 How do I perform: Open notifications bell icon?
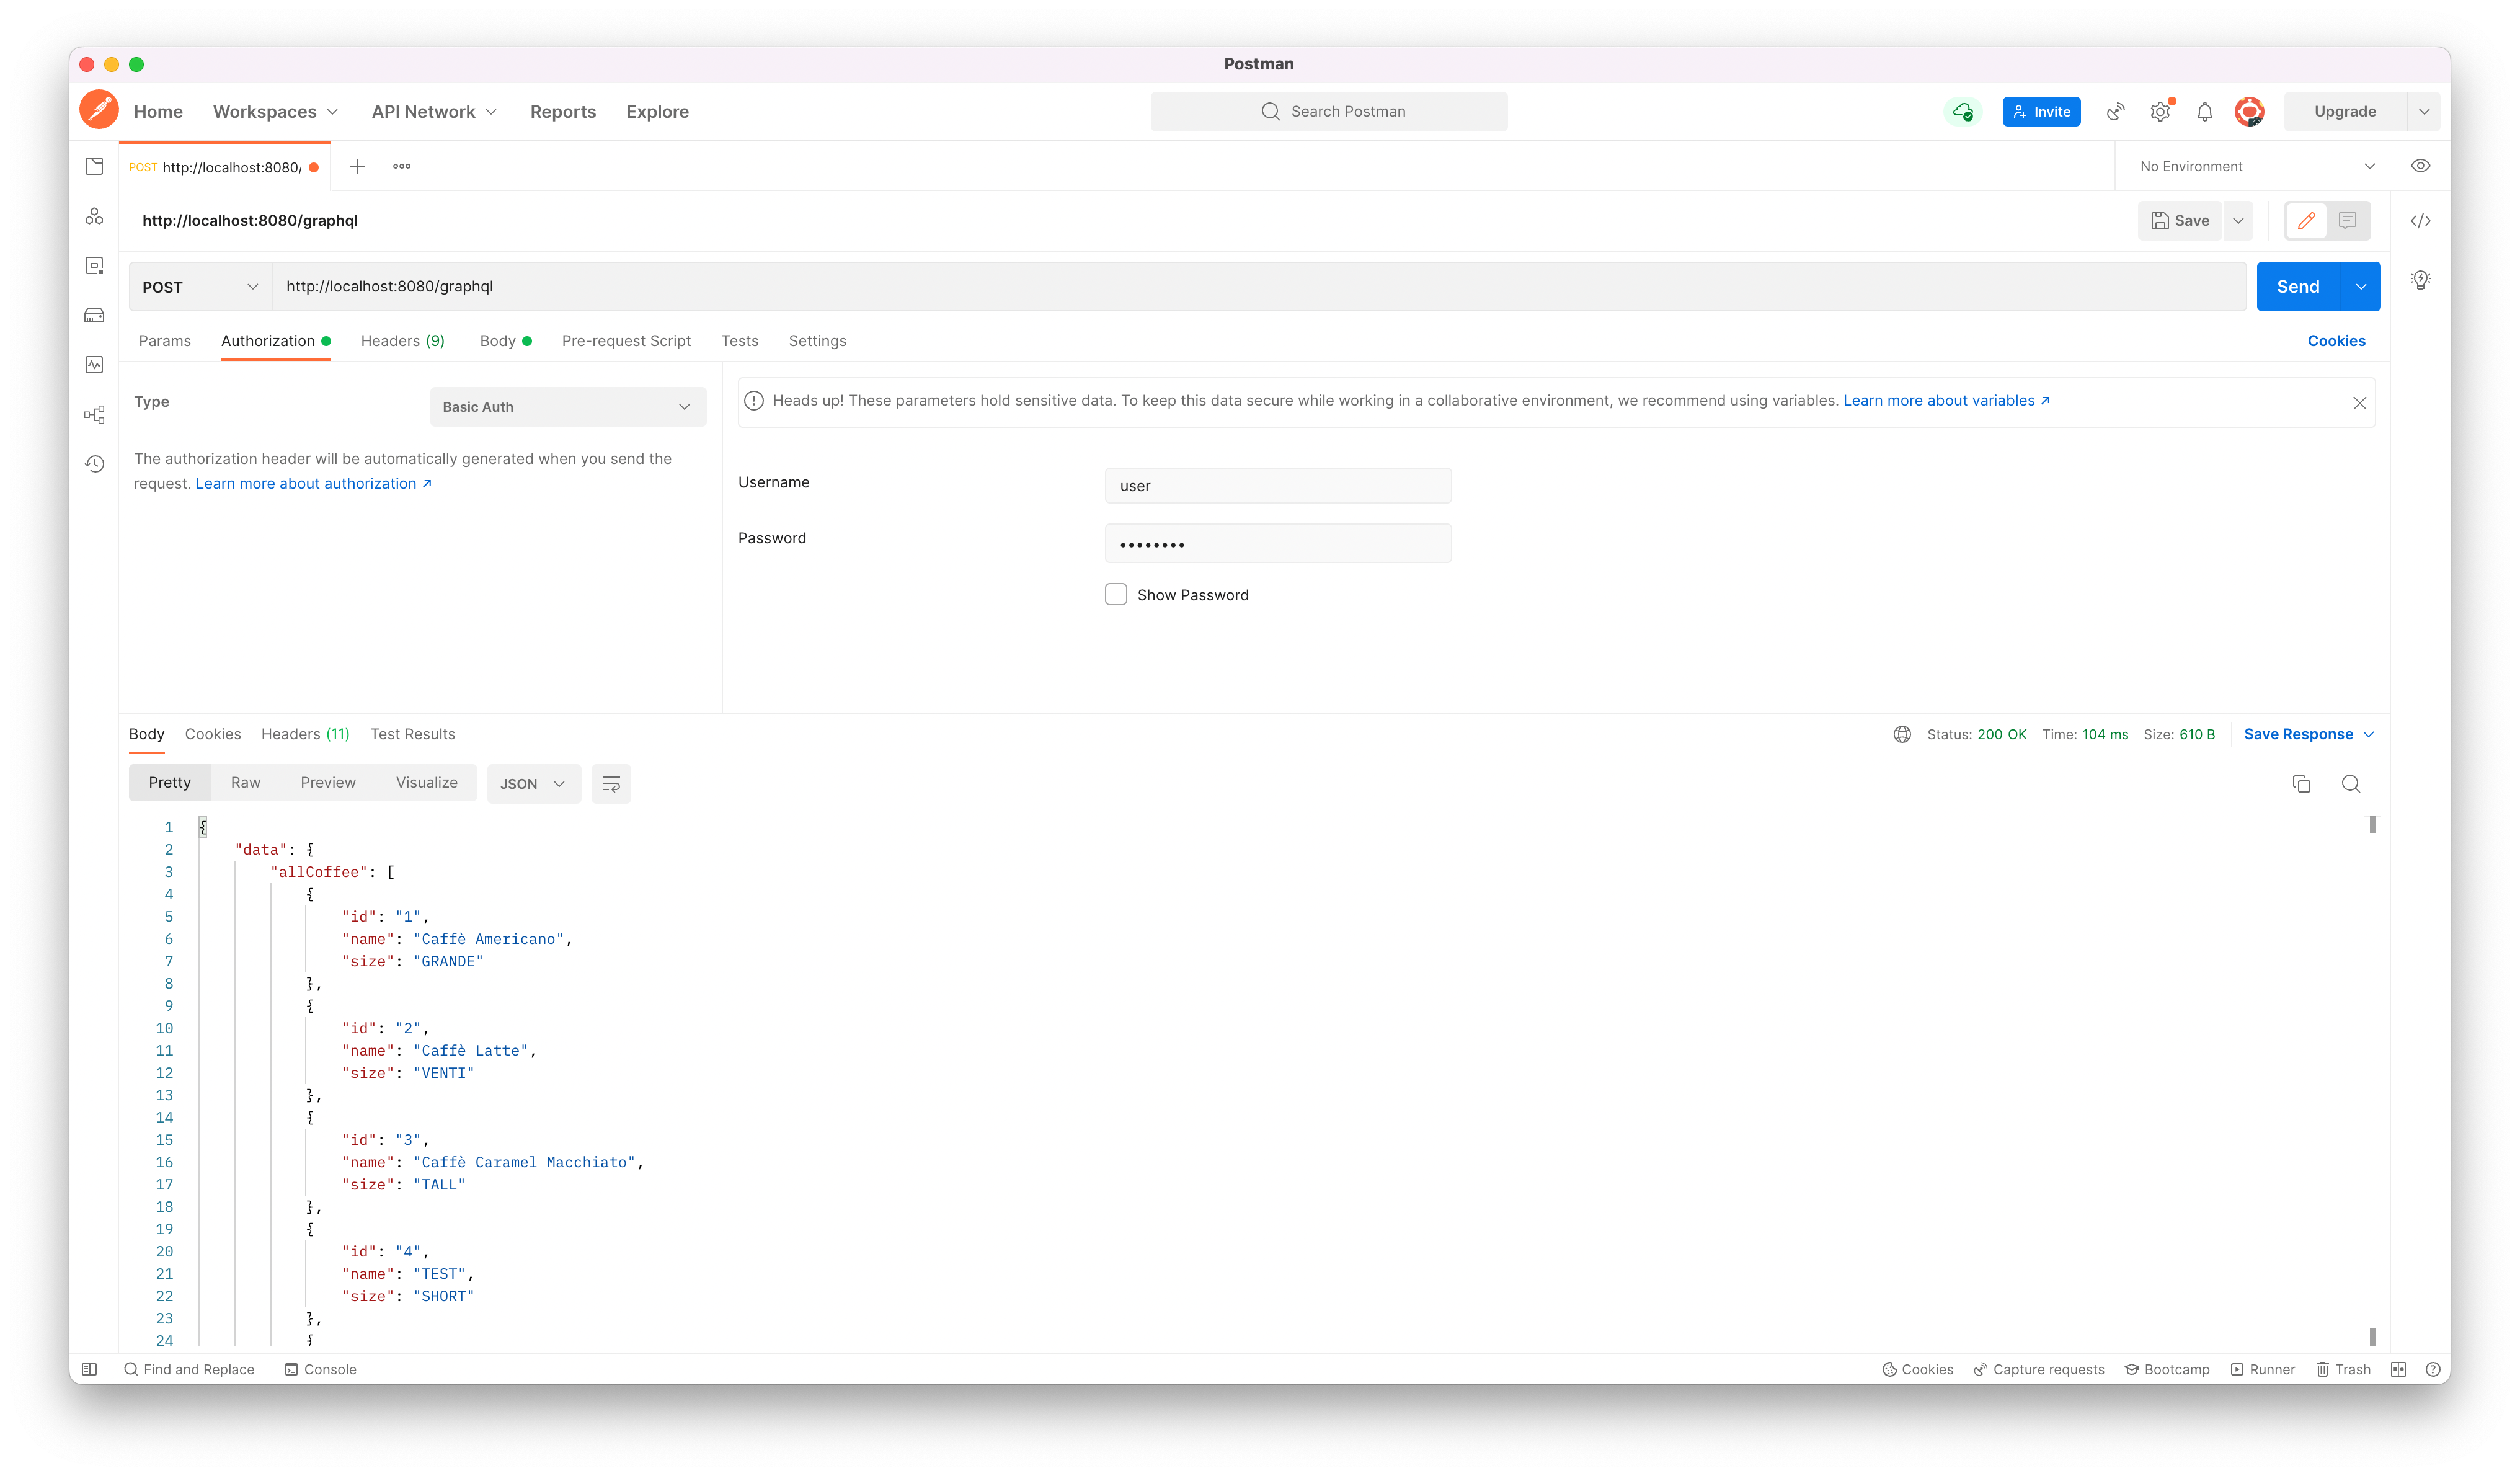pyautogui.click(x=2204, y=112)
